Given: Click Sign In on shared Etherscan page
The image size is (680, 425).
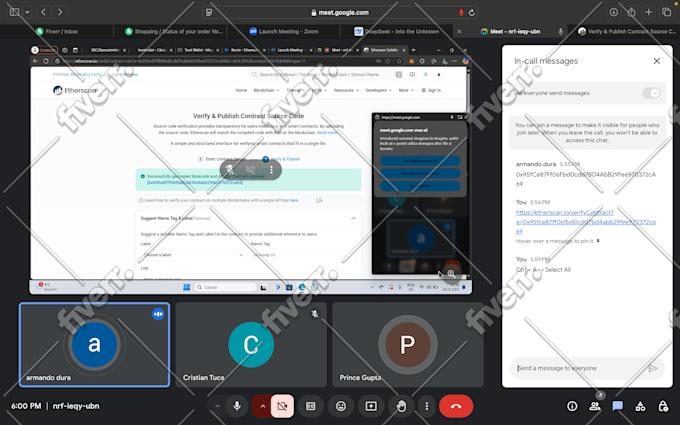Looking at the screenshot, I should (x=431, y=90).
